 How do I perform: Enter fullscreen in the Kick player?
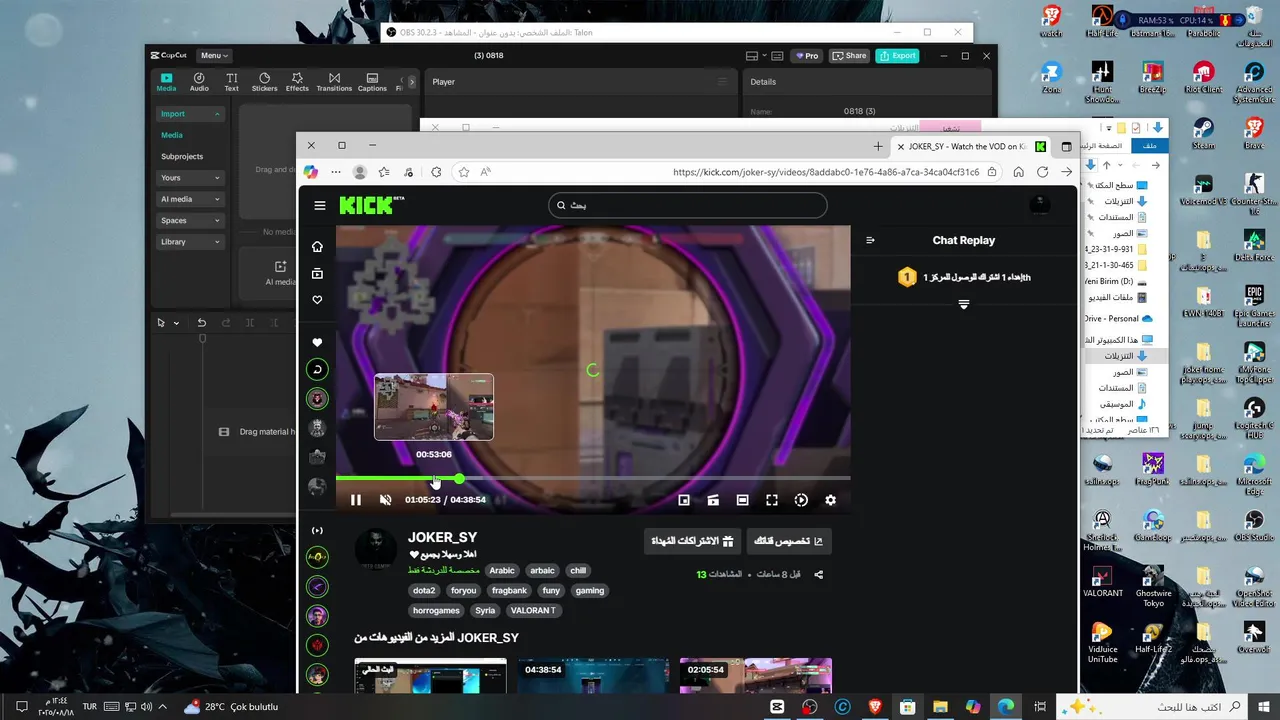coord(772,500)
